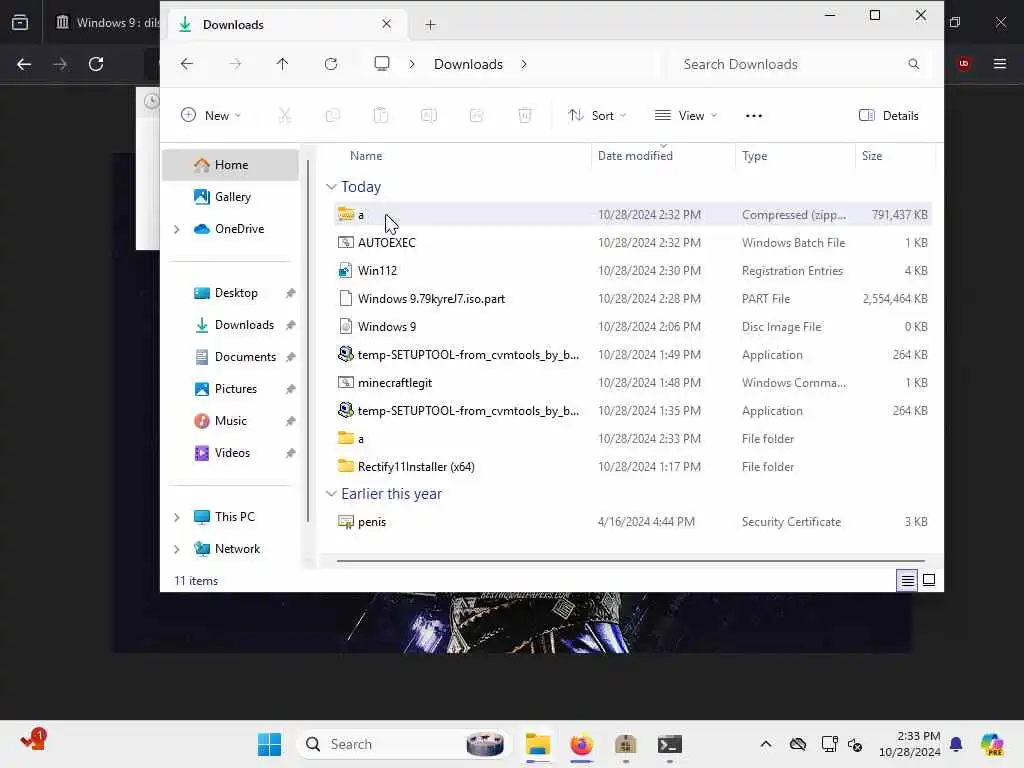
Task: Click the File Explorer taskbar icon
Action: [x=537, y=744]
